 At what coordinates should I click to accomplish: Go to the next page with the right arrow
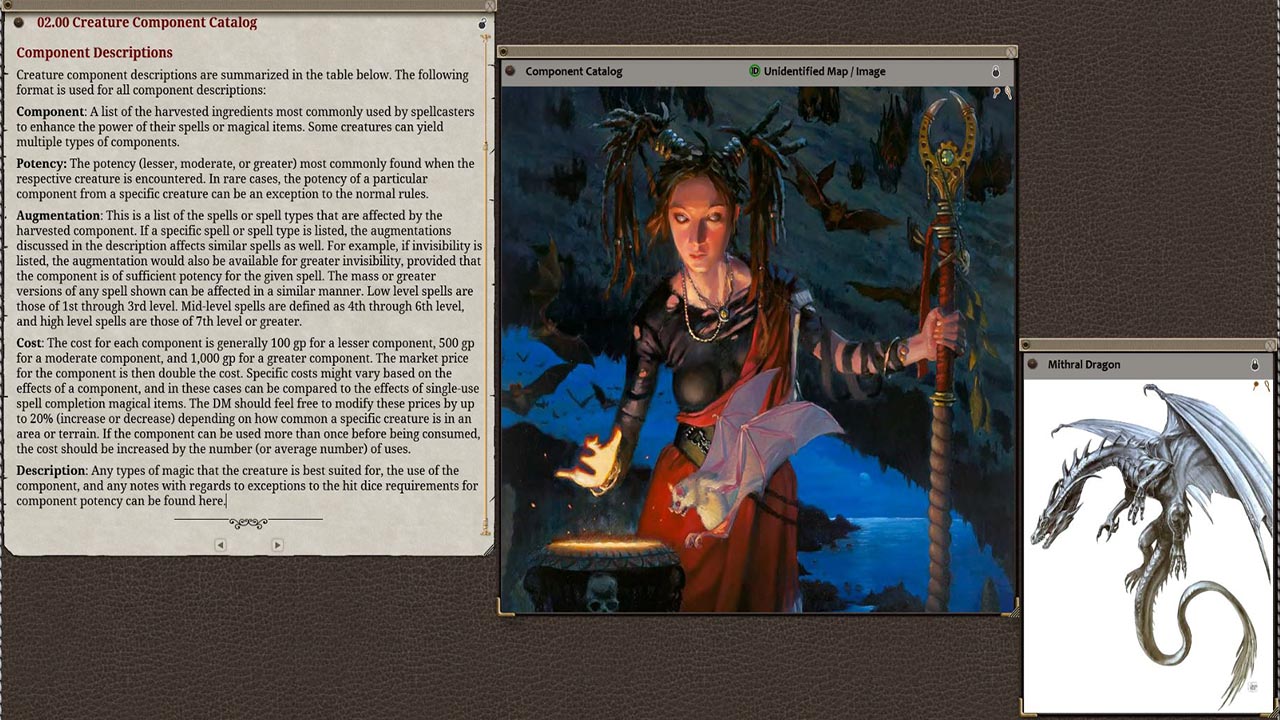point(277,545)
